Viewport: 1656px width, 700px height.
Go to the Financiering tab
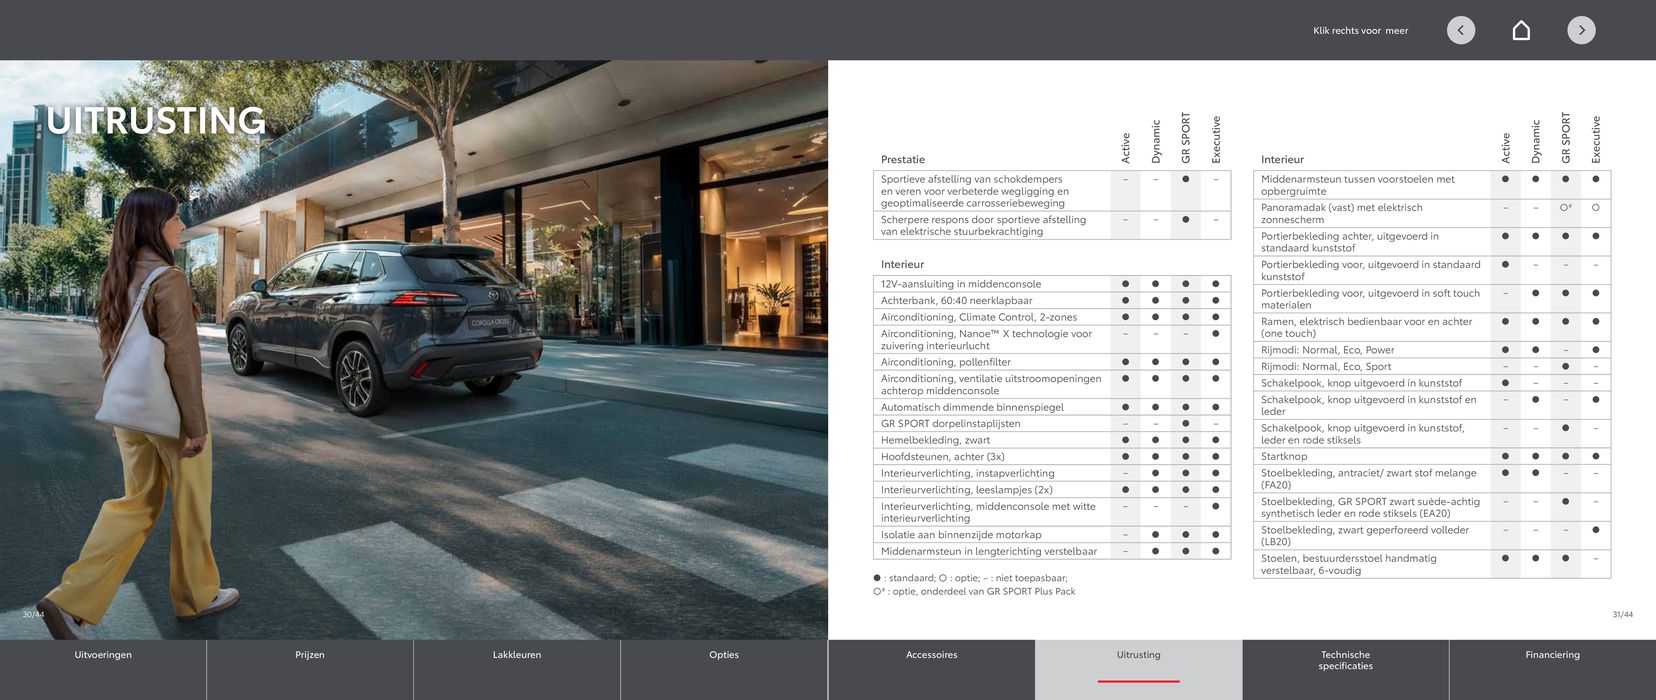[1552, 656]
